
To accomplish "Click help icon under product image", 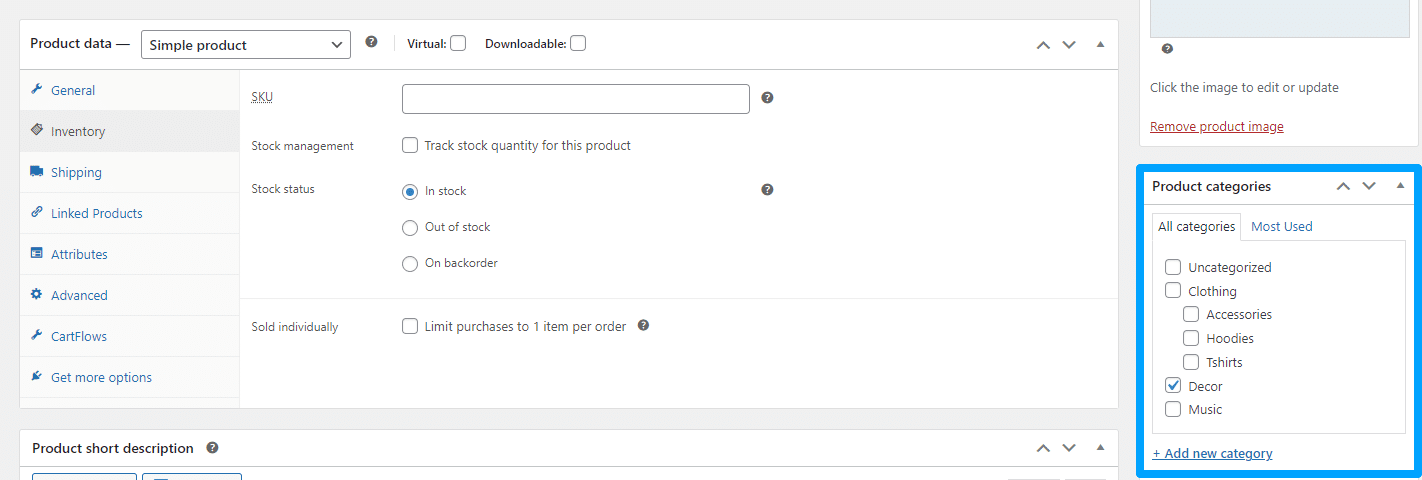I will 1167,49.
